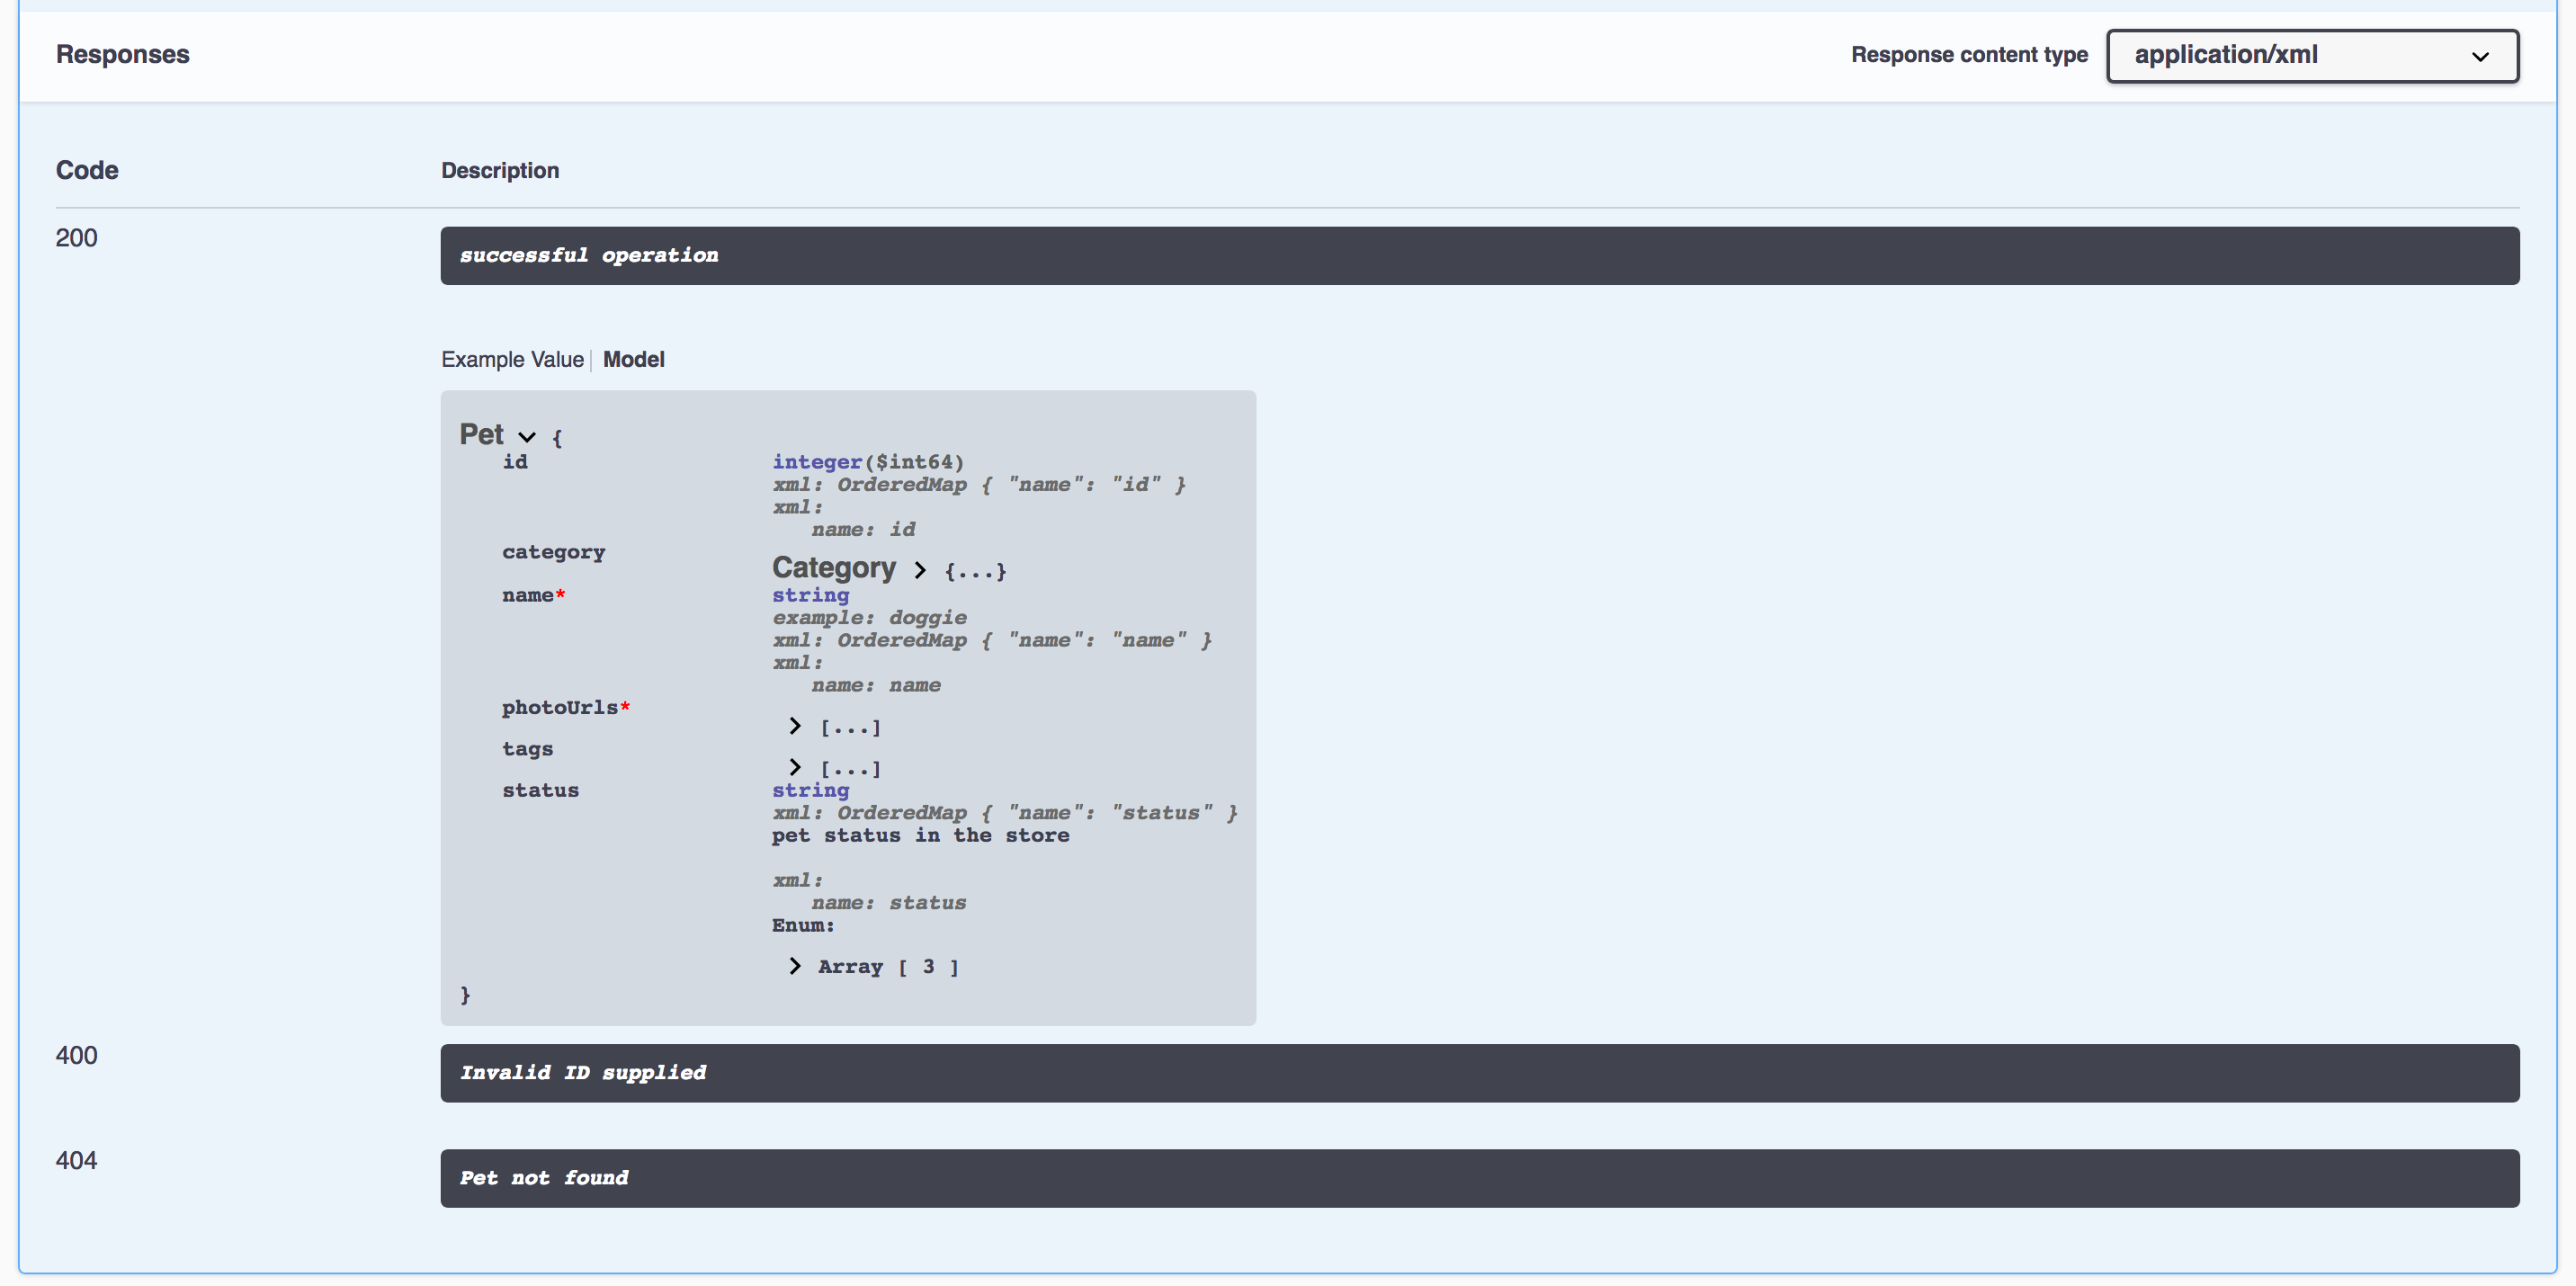Screen dimensions: 2576x1286
Task: Click the Invalid ID supplied response bar
Action: pos(1480,1073)
